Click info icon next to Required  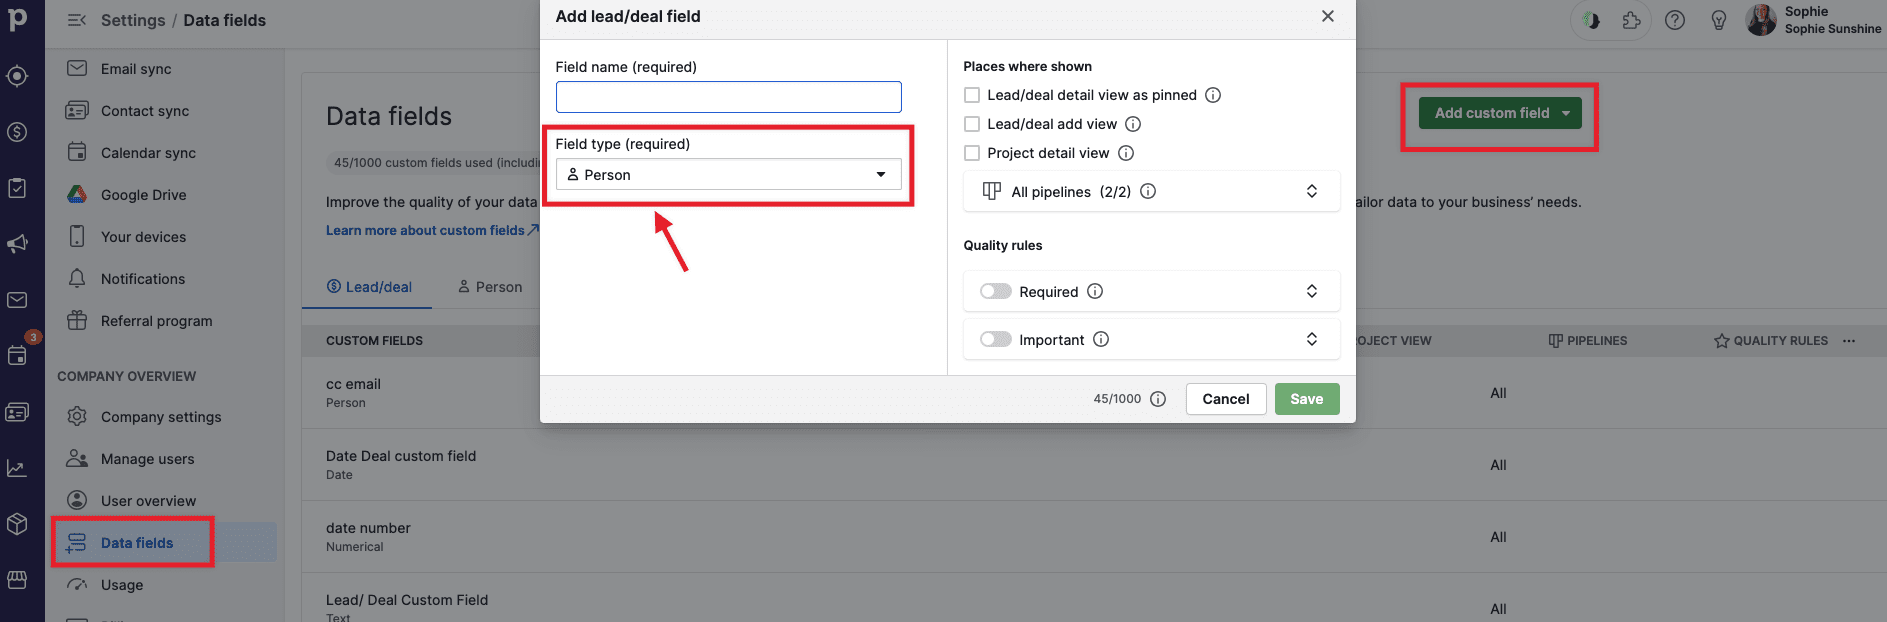pos(1095,291)
